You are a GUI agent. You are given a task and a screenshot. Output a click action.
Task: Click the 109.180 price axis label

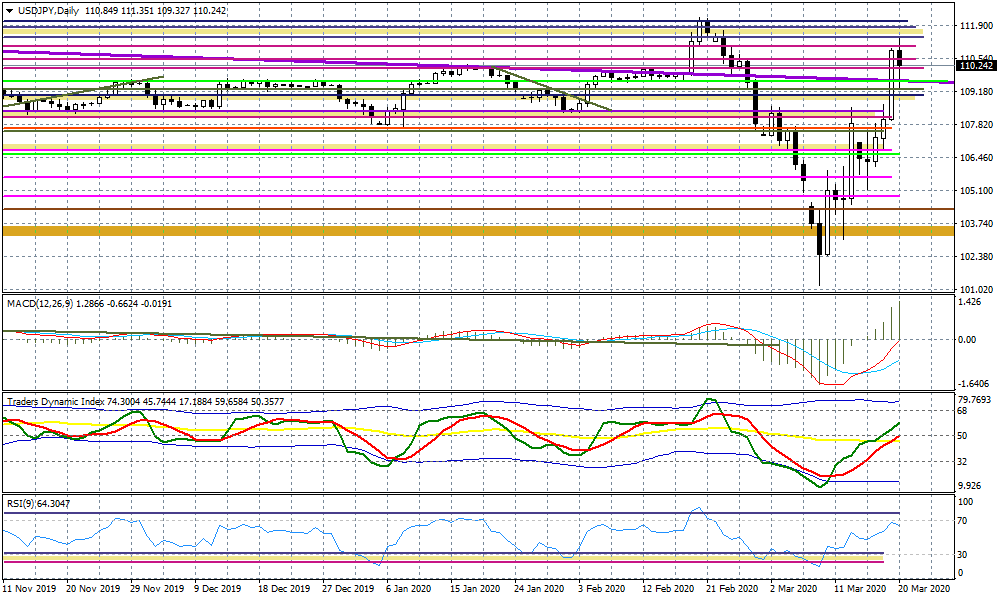click(976, 91)
